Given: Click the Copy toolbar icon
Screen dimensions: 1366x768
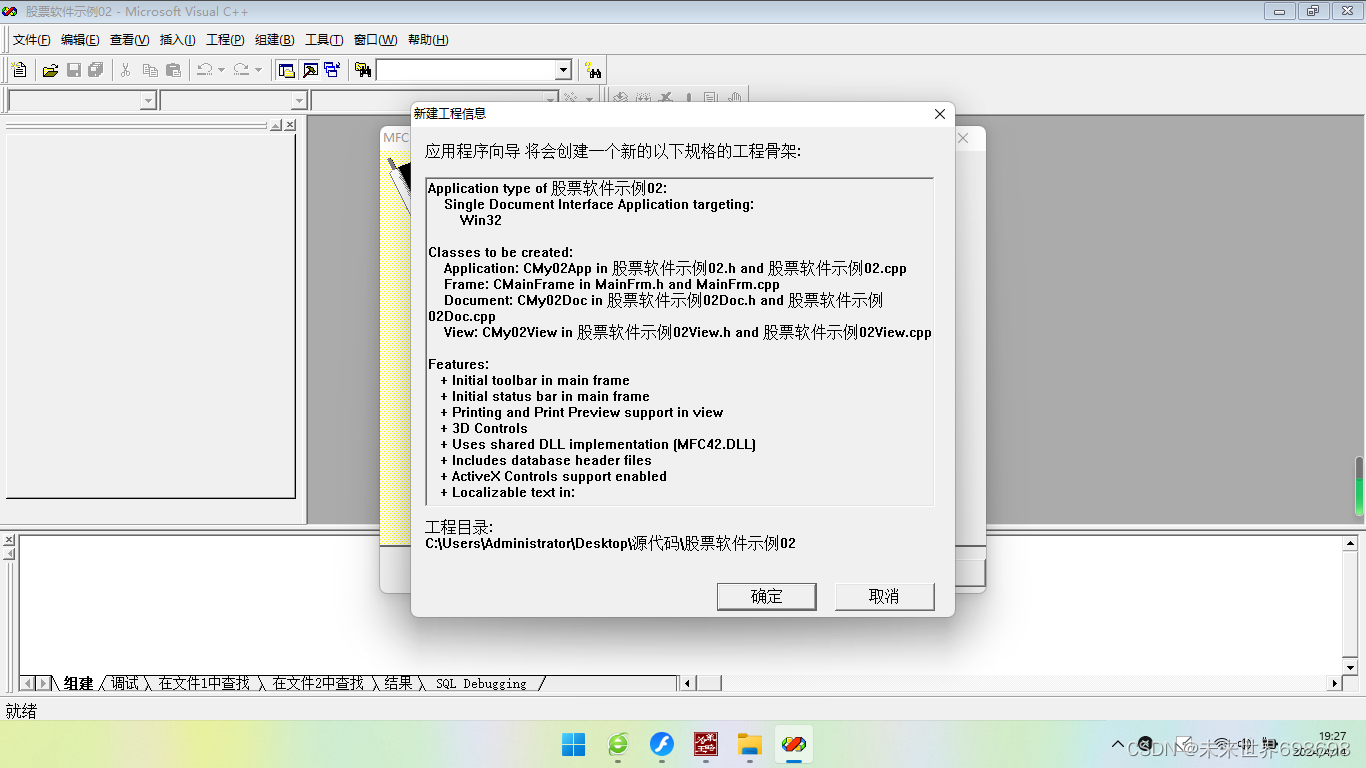Looking at the screenshot, I should [x=150, y=70].
